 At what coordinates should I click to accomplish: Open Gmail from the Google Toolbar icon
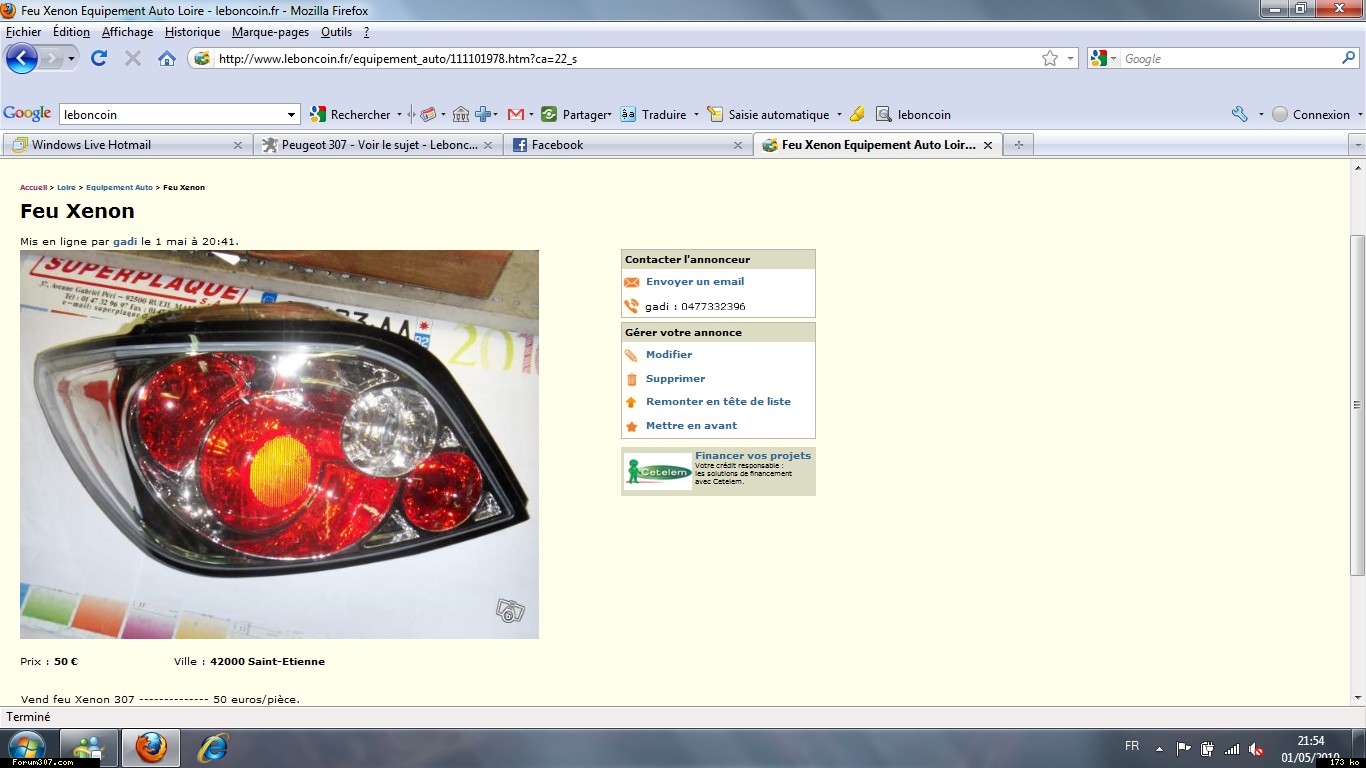(x=516, y=115)
